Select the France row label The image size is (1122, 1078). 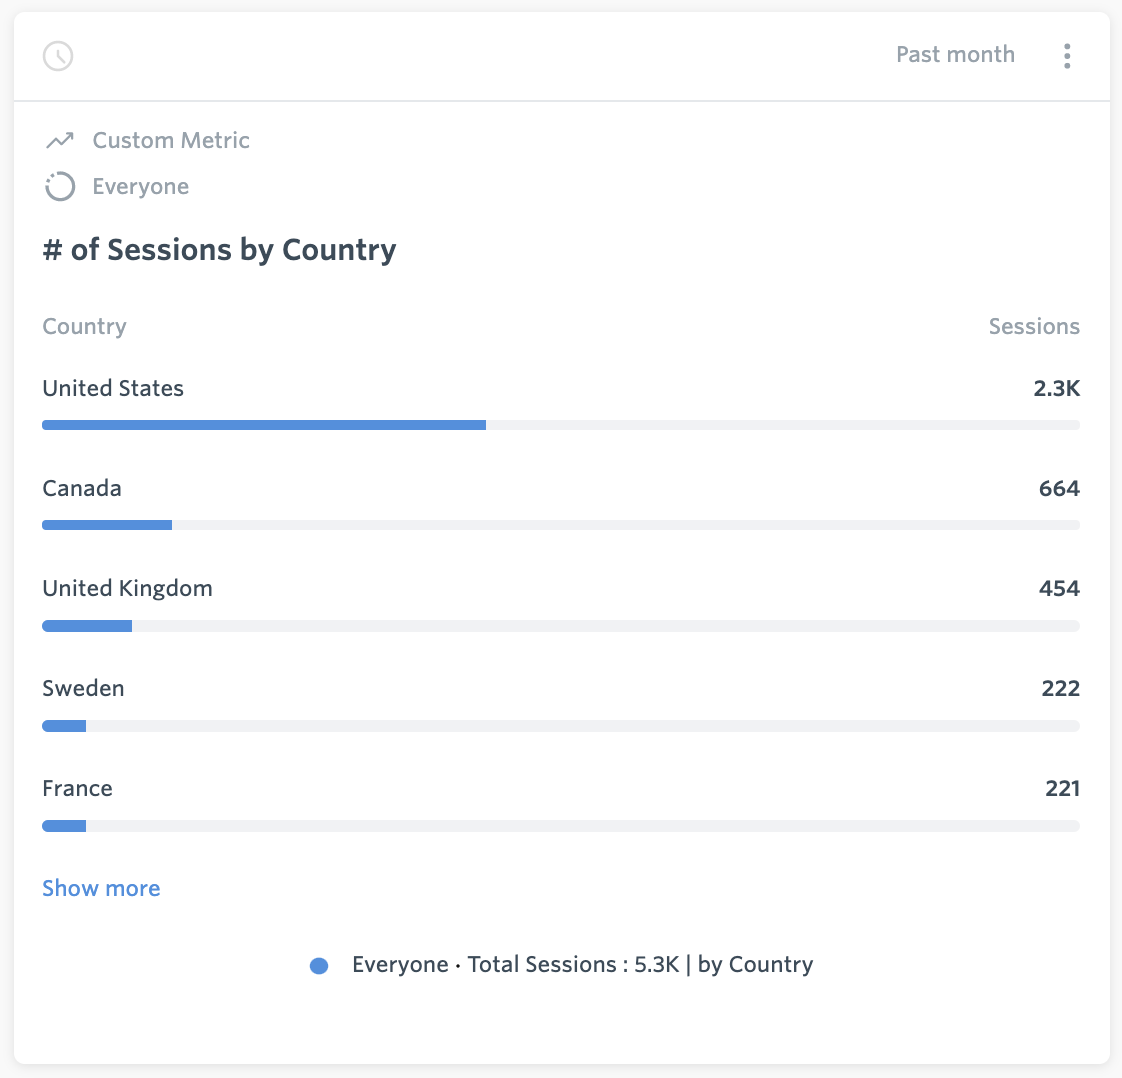77,788
